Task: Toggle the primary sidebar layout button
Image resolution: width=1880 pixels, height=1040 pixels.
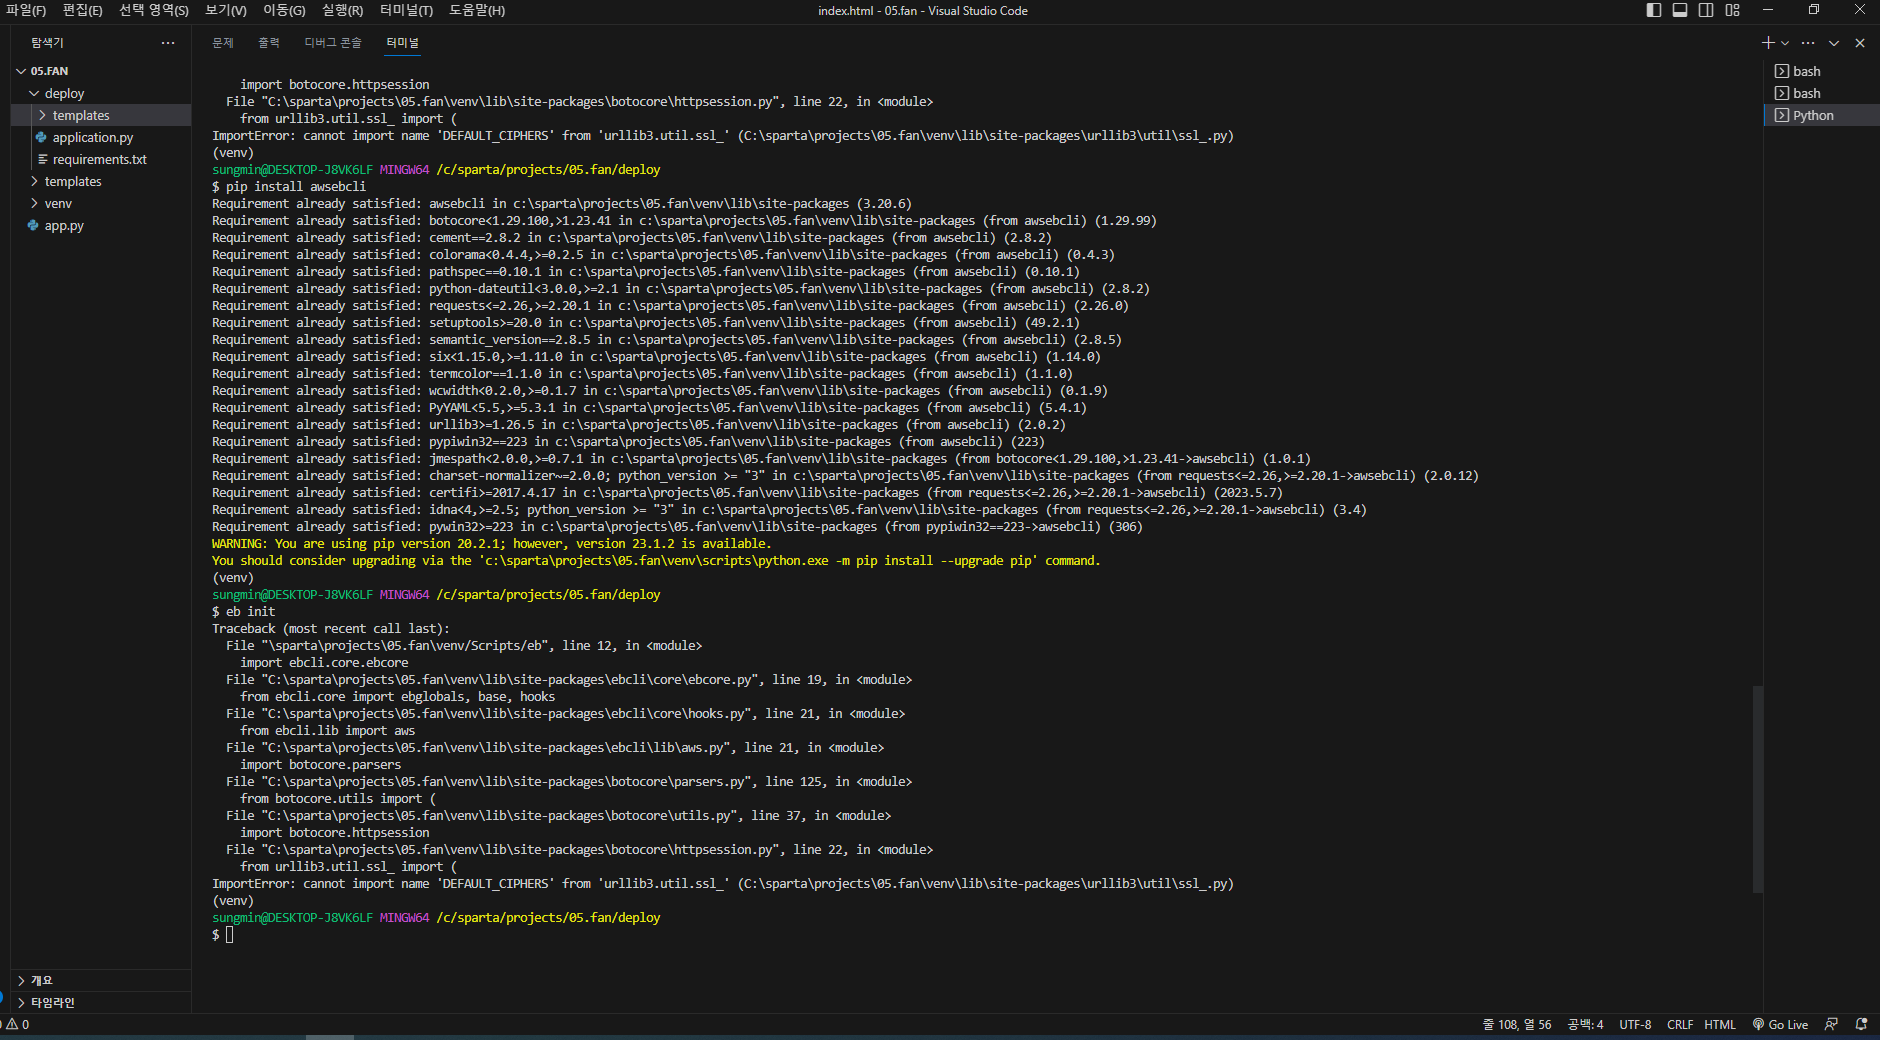Action: (1654, 10)
